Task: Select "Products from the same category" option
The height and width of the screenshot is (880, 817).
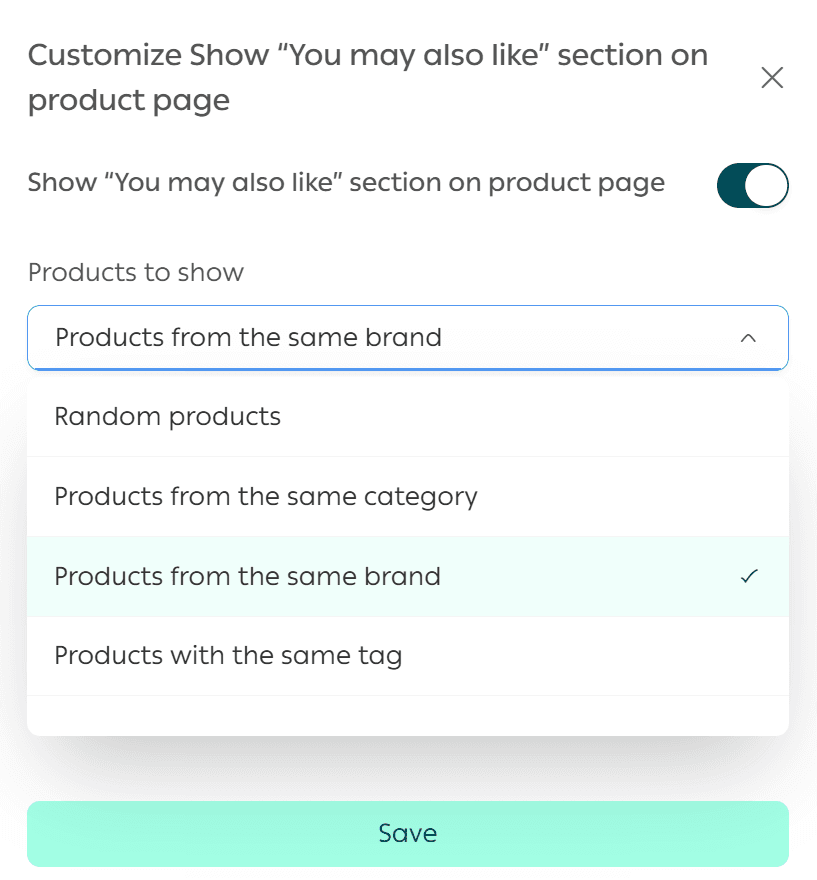Action: click(x=266, y=496)
